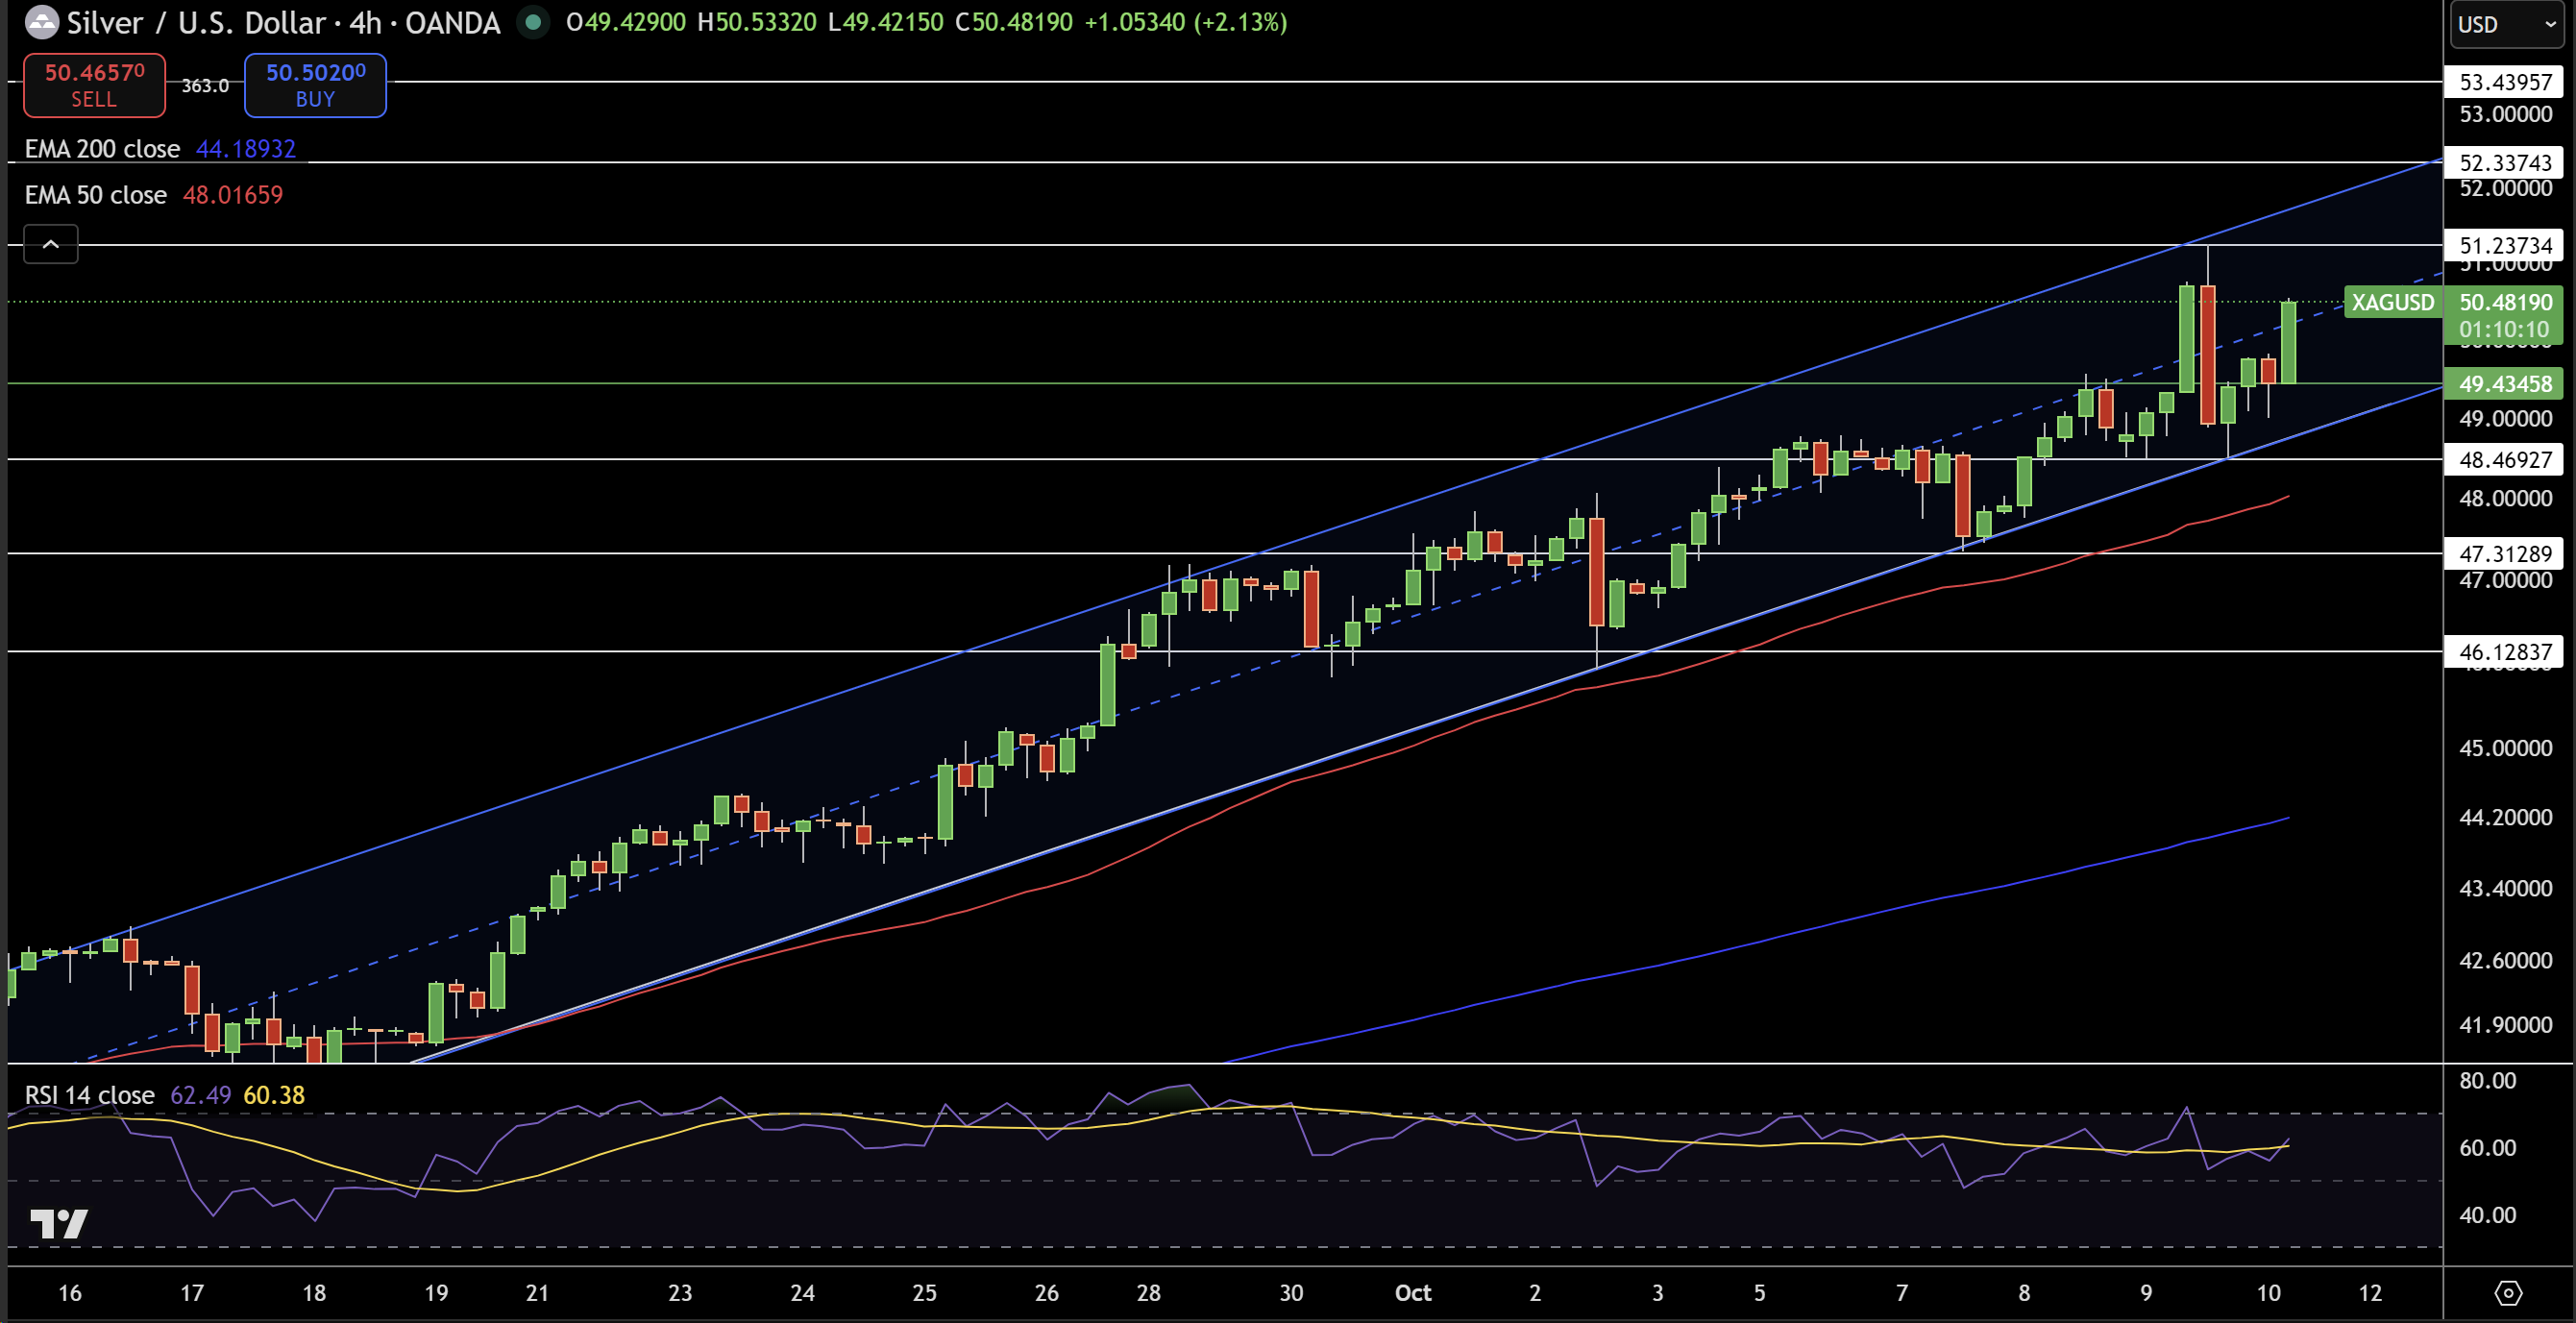Click the green market status dot
The height and width of the screenshot is (1323, 2576).
[534, 22]
